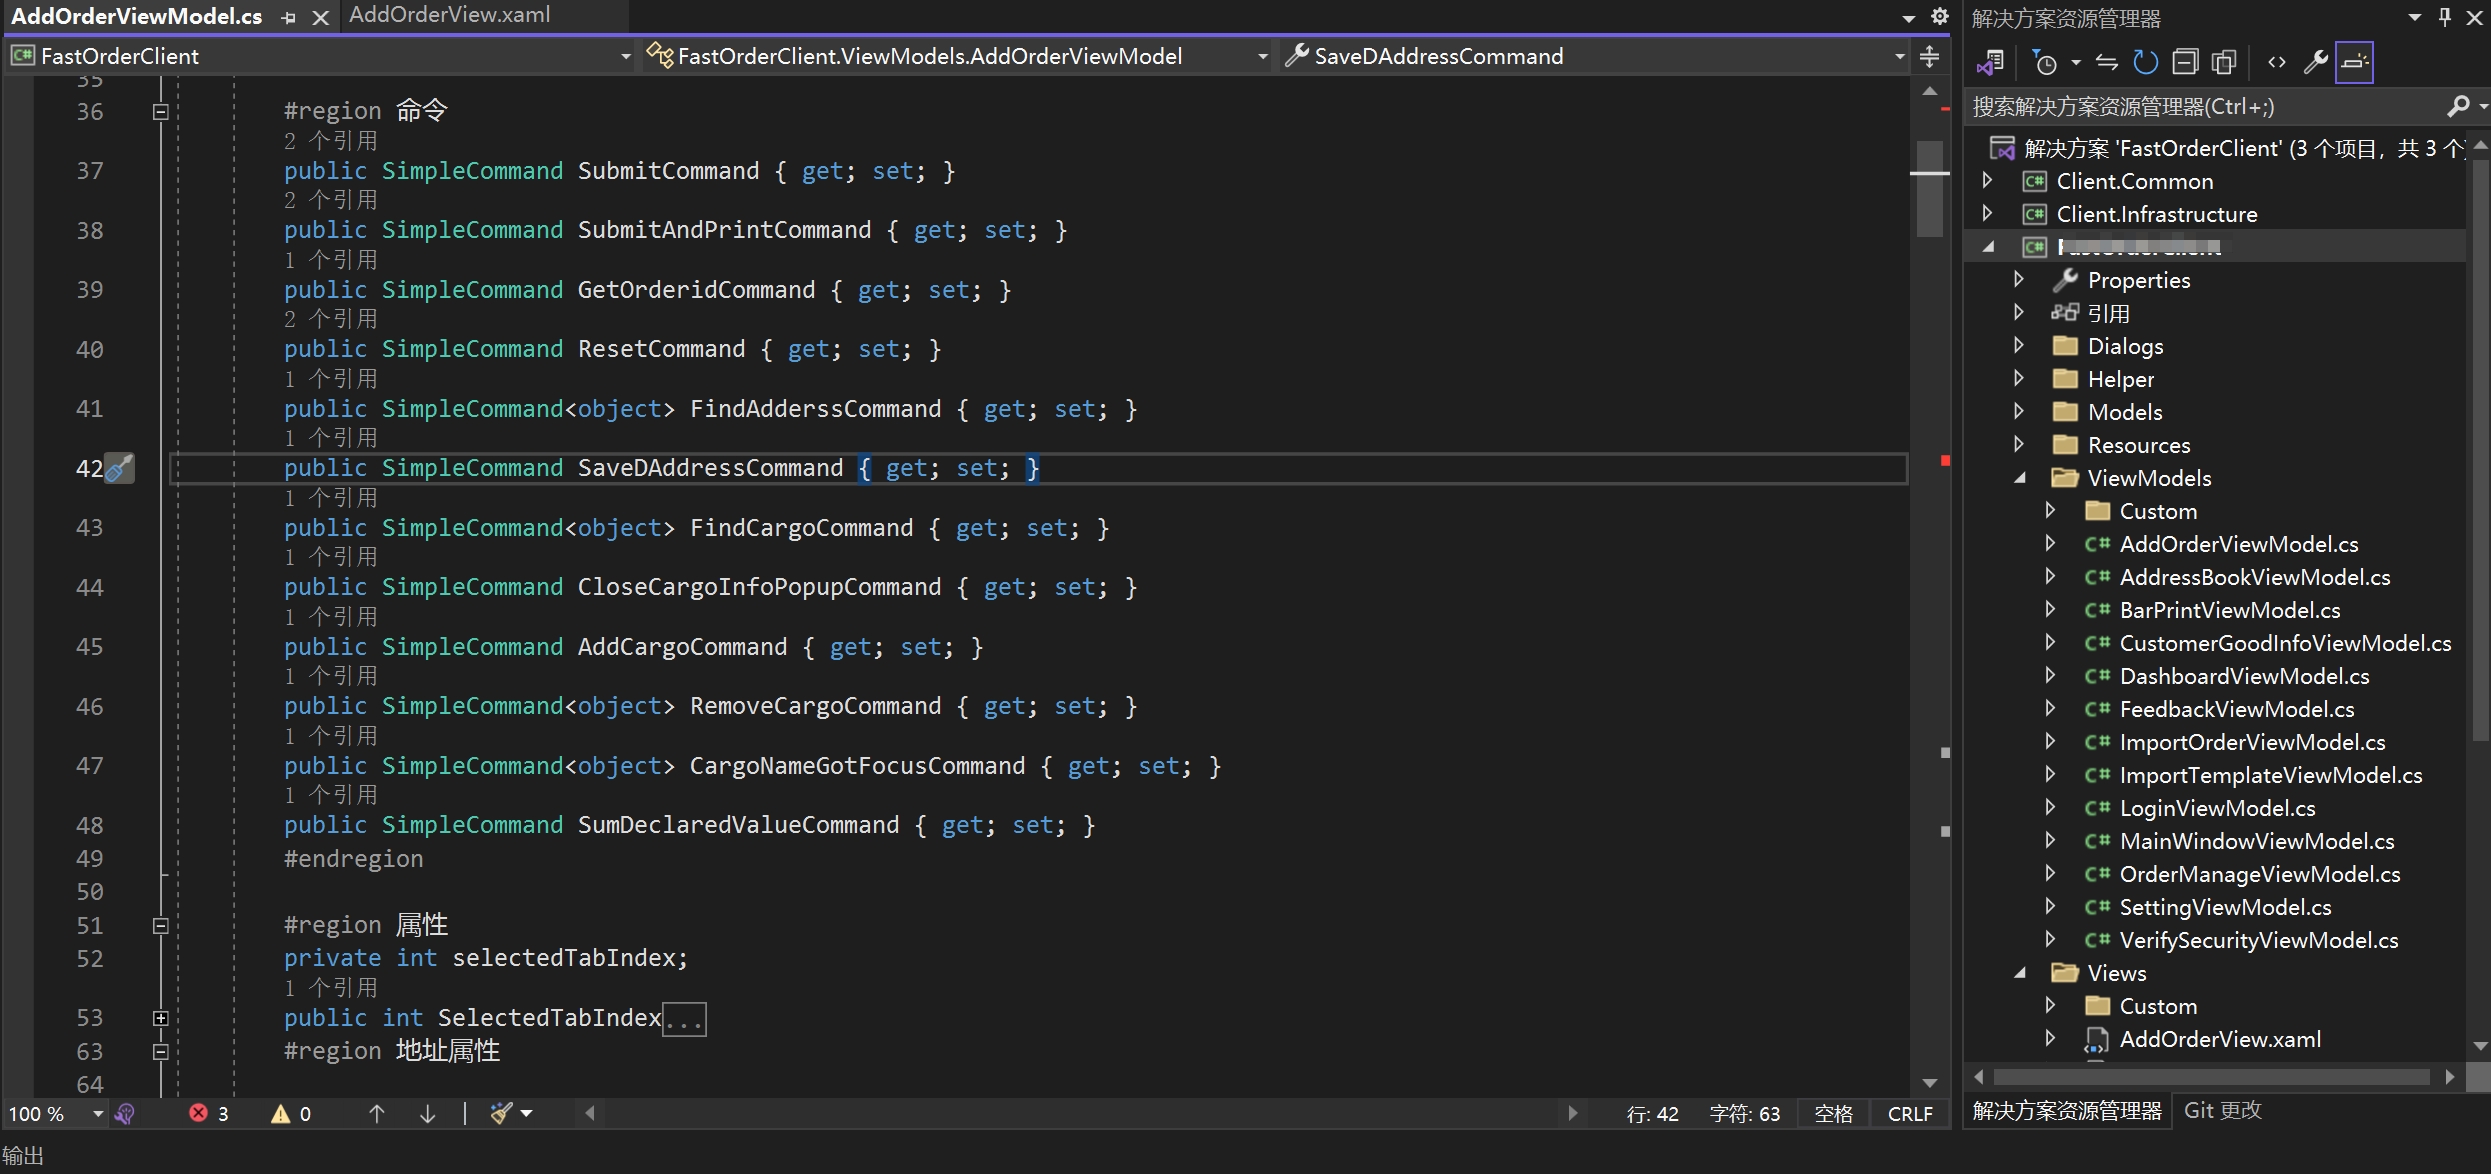Open Solution Explorer window options arrow

[2415, 17]
